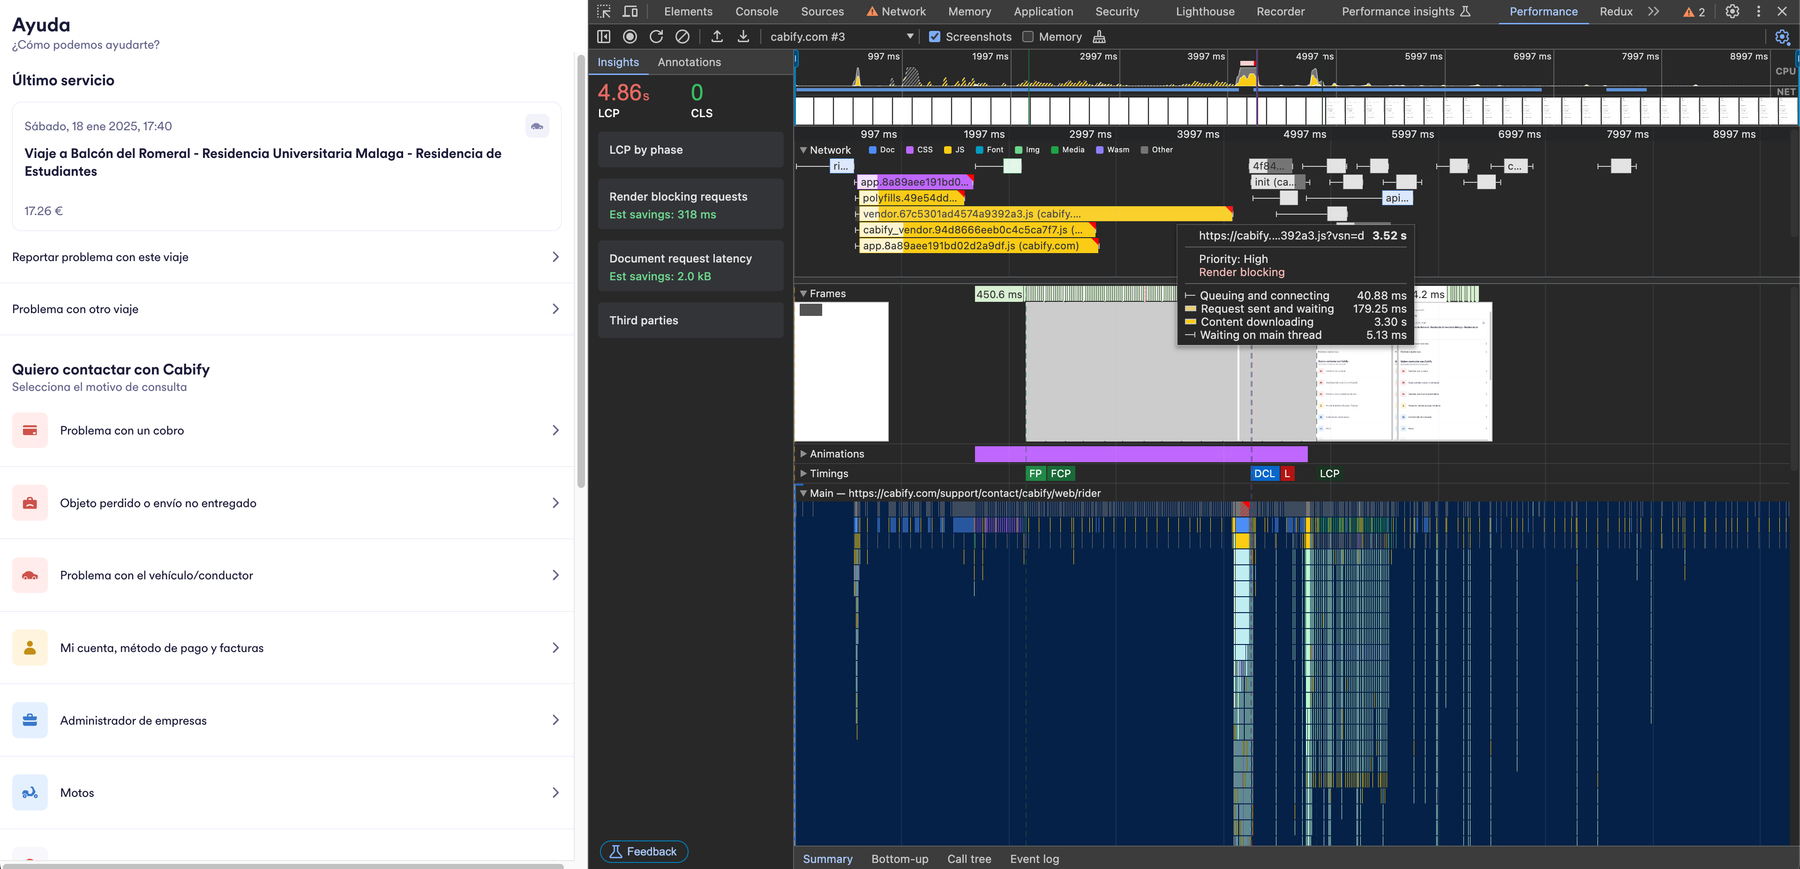Expand the Timings track
This screenshot has width=1800, height=869.
tap(803, 474)
